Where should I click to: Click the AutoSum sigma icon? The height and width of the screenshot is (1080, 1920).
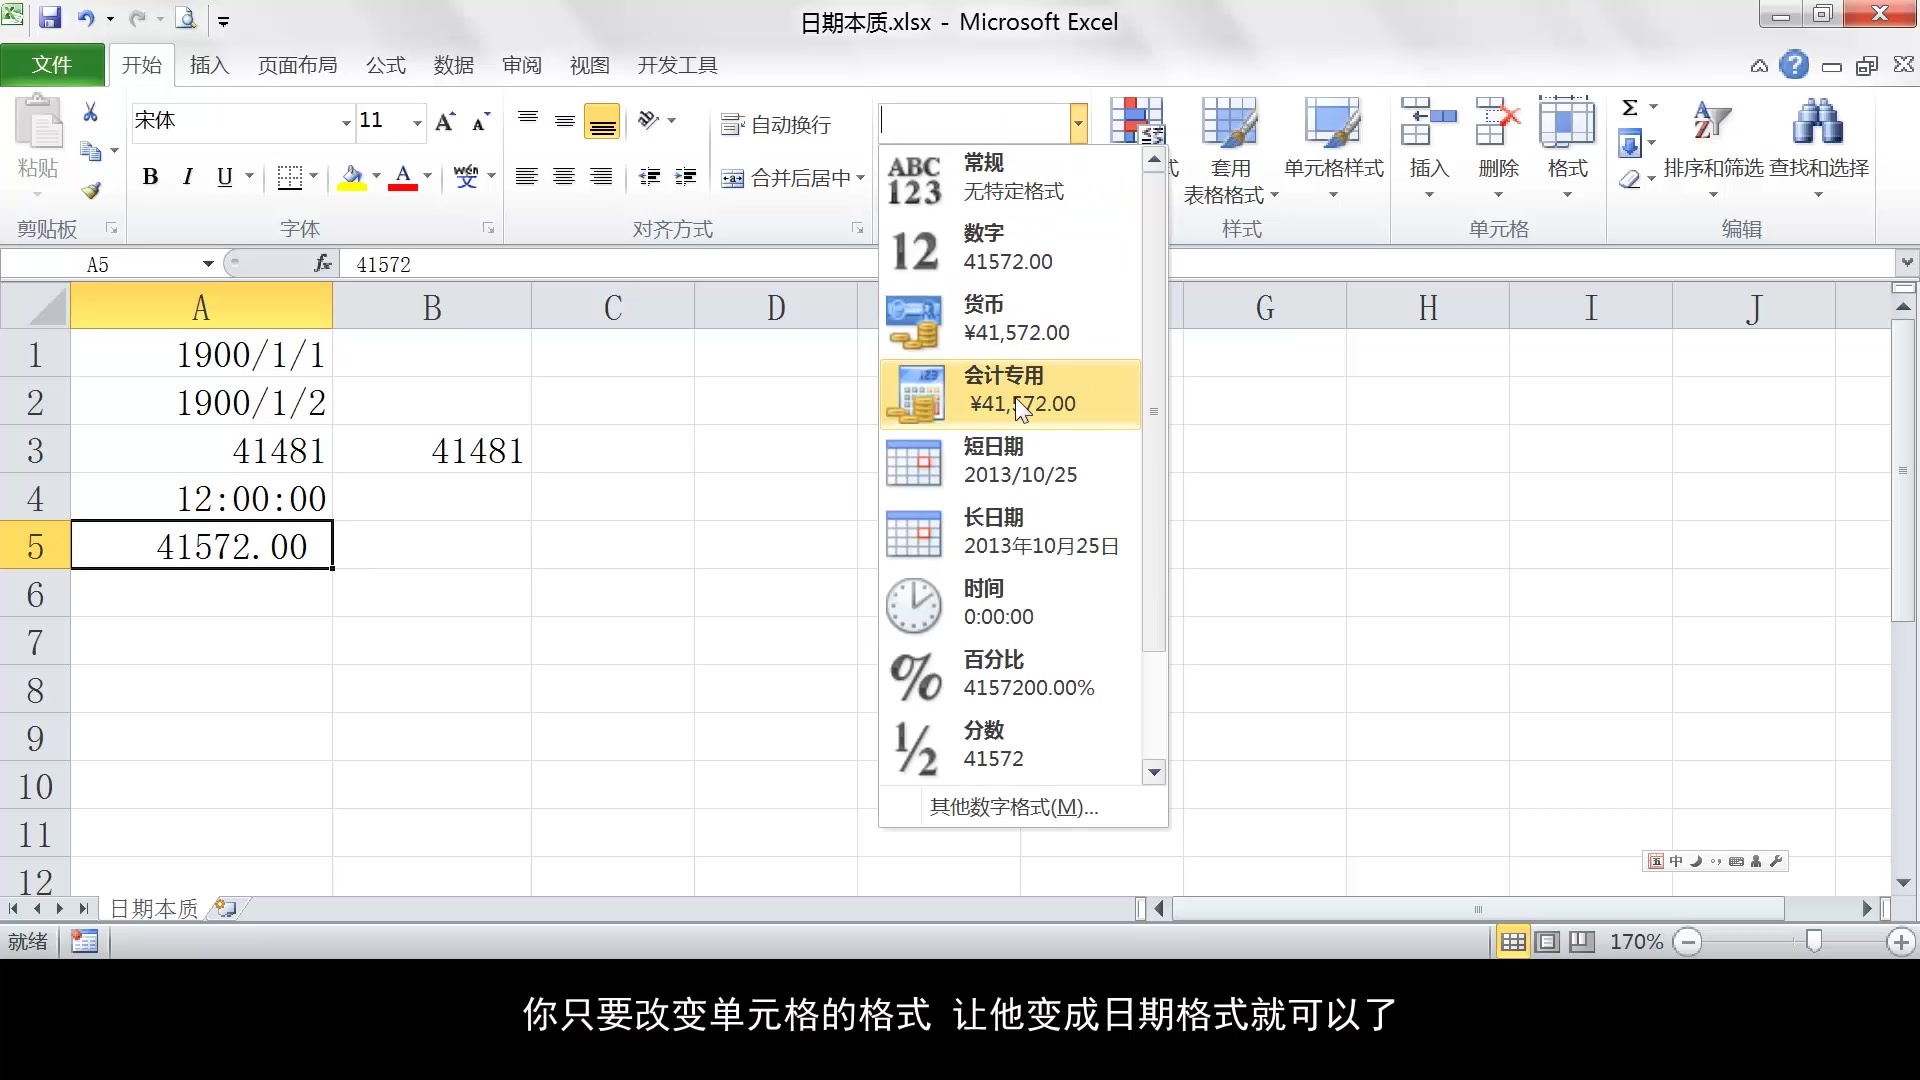1630,108
